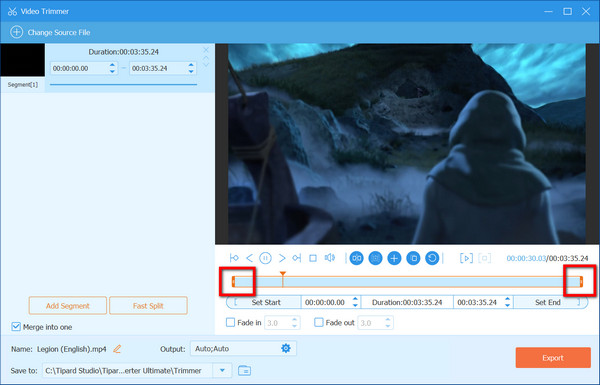The image size is (600, 385).
Task: Increase timeline start time 00:00:00.00 stepper
Action: click(x=355, y=299)
